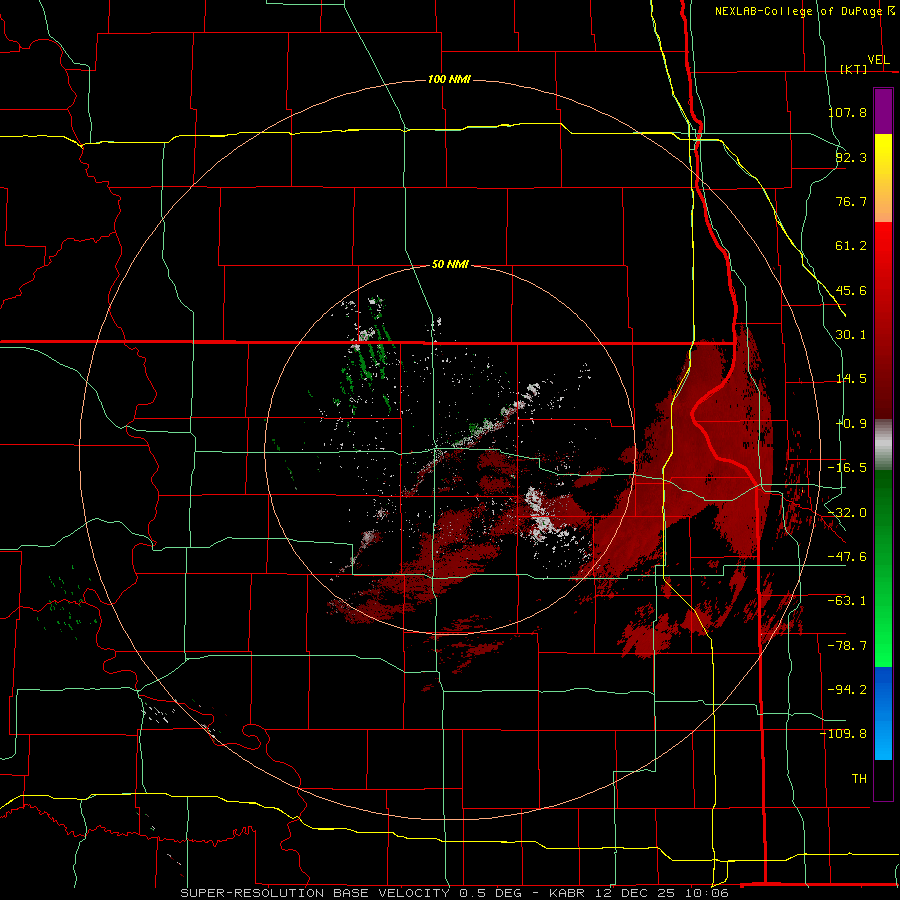Viewport: 900px width, 900px height.
Task: Click the 92.3 value on the velocity scale
Action: (x=851, y=157)
